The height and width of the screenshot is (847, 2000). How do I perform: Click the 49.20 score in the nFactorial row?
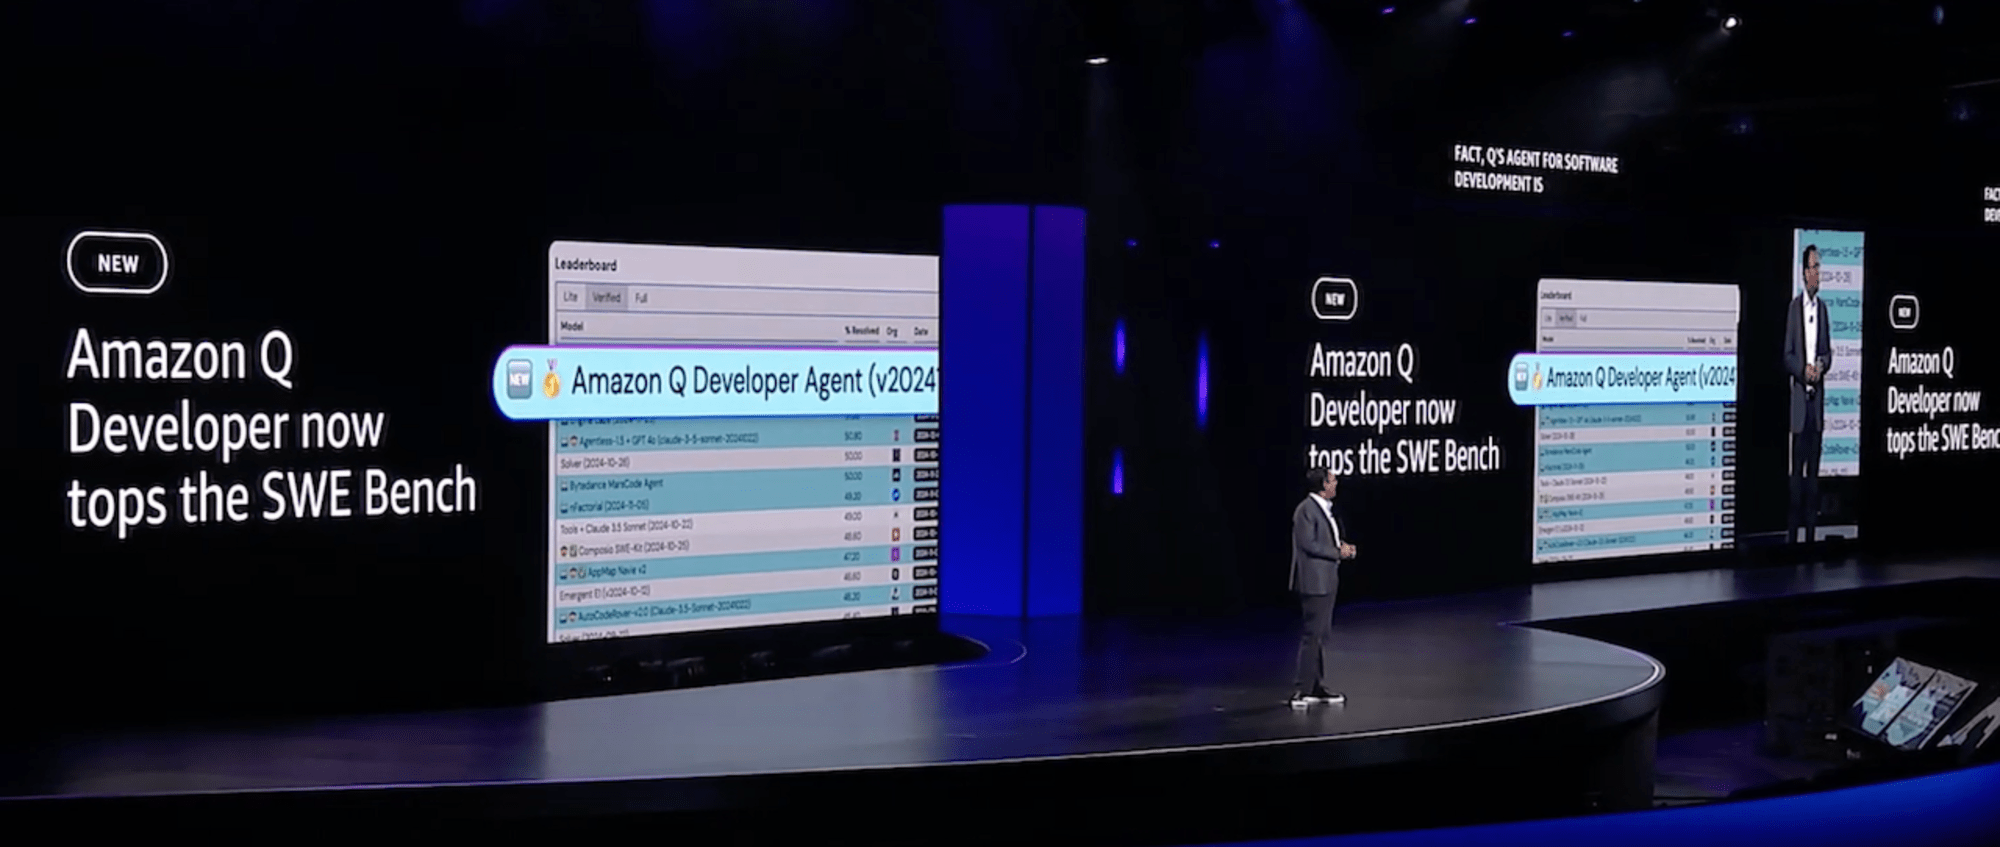[852, 495]
